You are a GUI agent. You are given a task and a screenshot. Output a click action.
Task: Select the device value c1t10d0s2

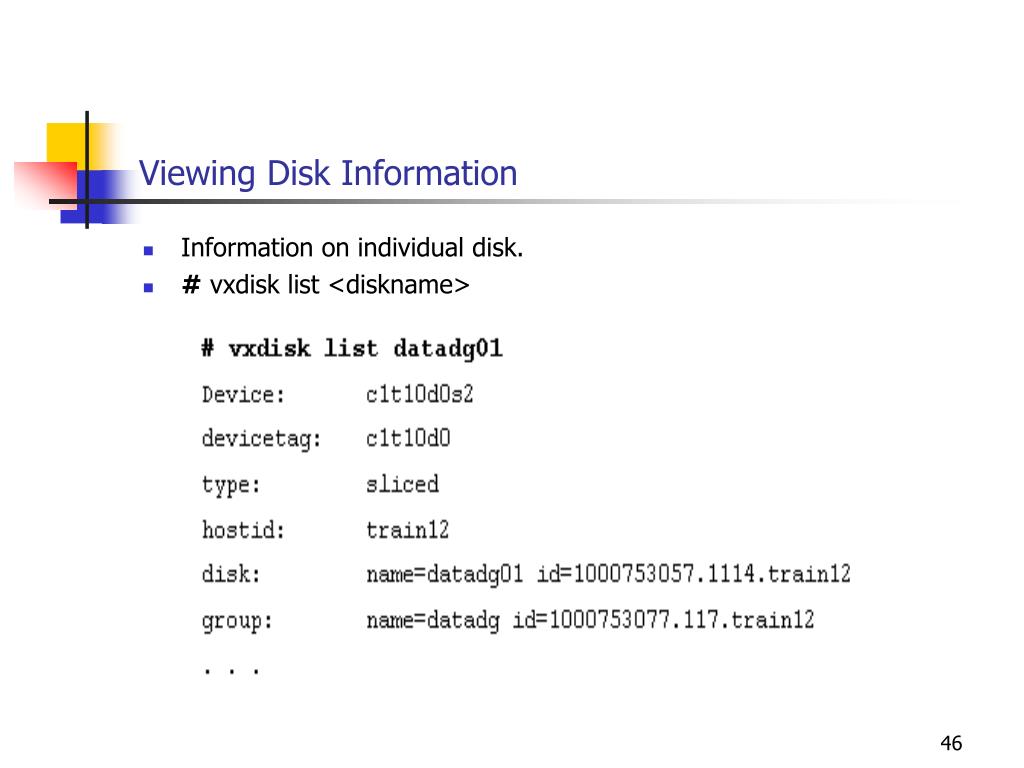coord(419,394)
